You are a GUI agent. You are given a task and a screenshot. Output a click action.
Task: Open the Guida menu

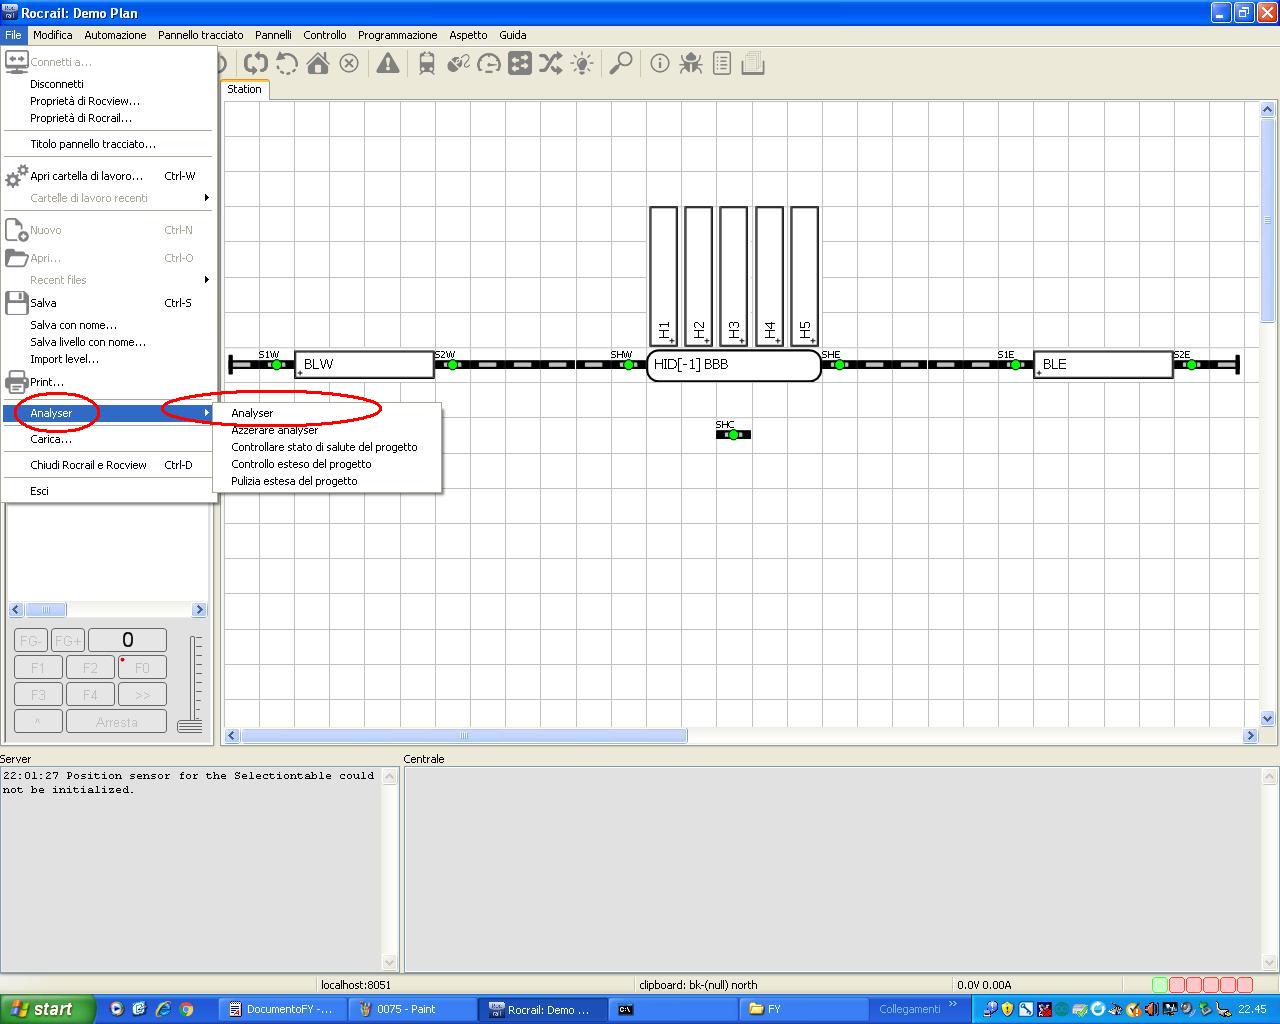[513, 35]
